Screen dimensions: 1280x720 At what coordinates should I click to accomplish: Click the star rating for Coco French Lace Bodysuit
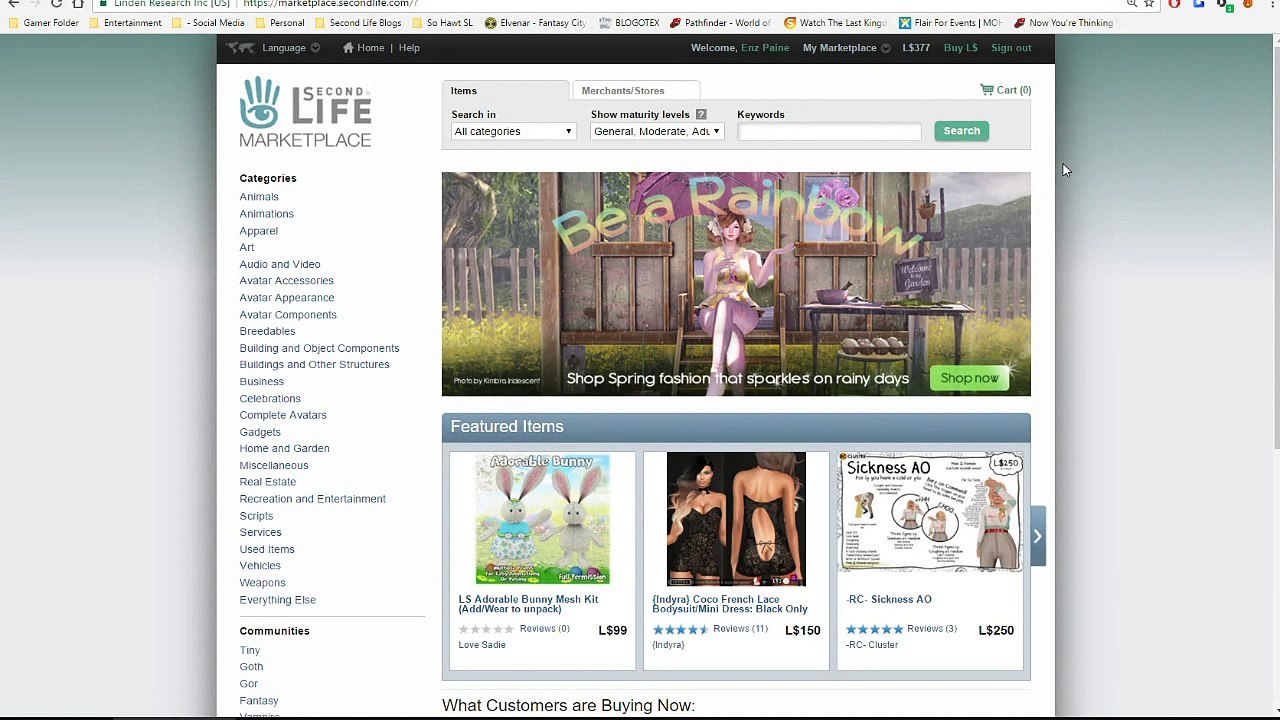(680, 630)
